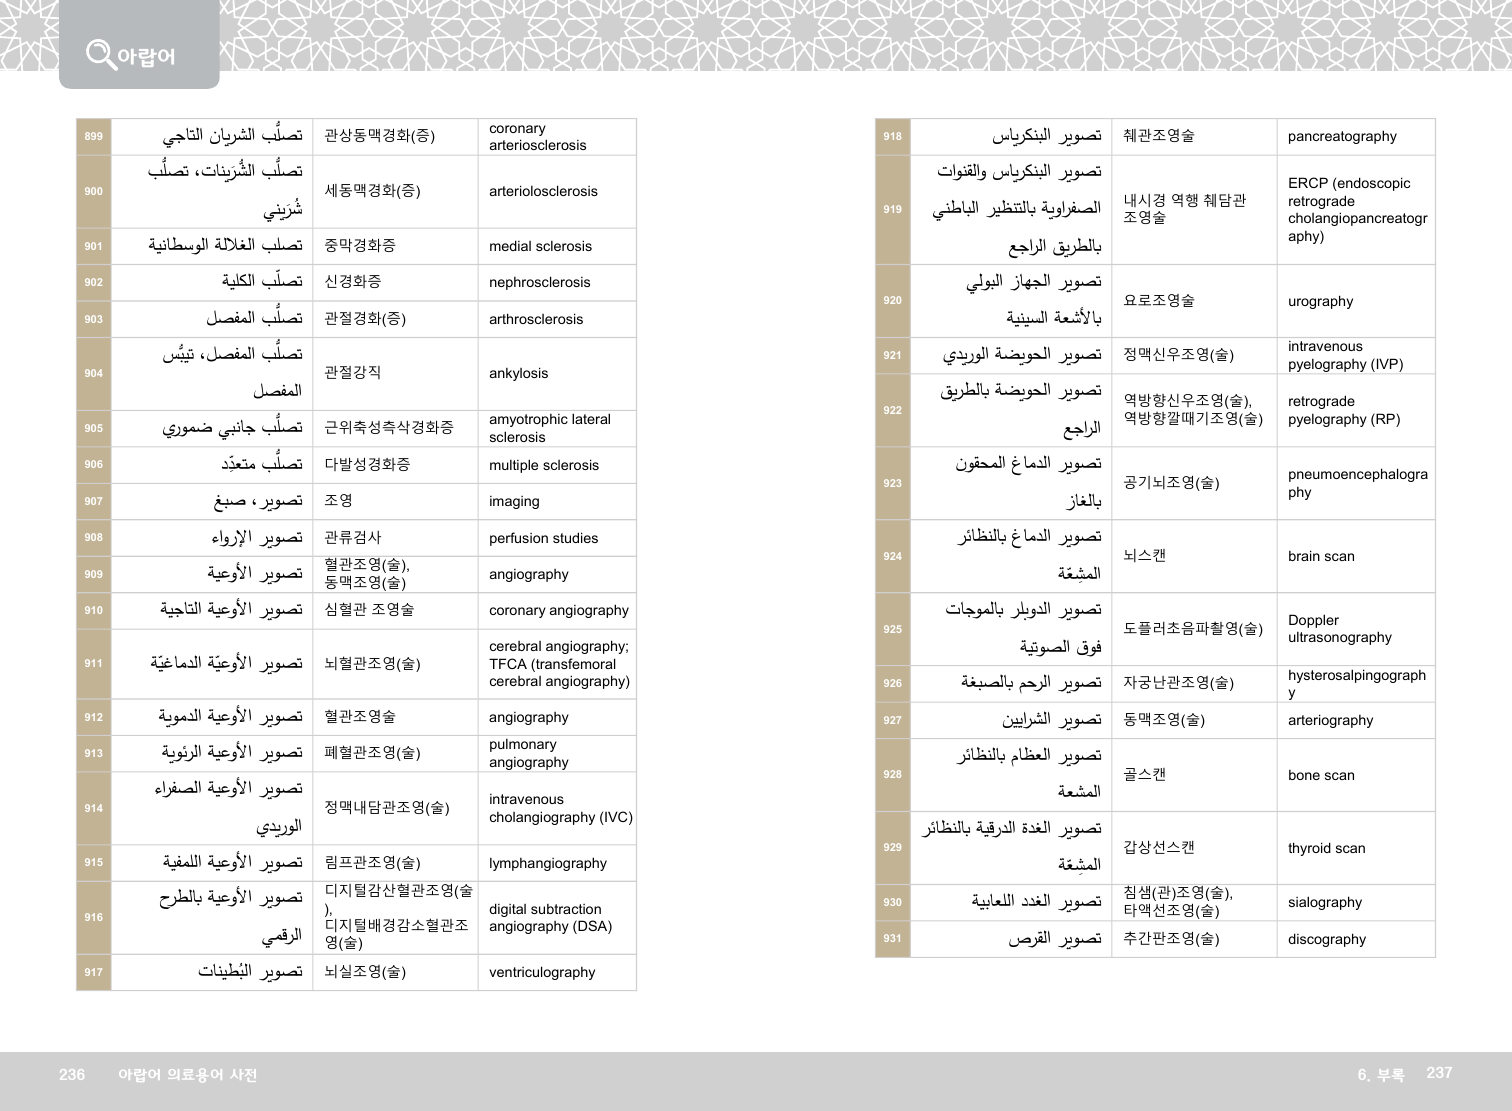Click the "6. 부록" footer label

[x=1380, y=1074]
